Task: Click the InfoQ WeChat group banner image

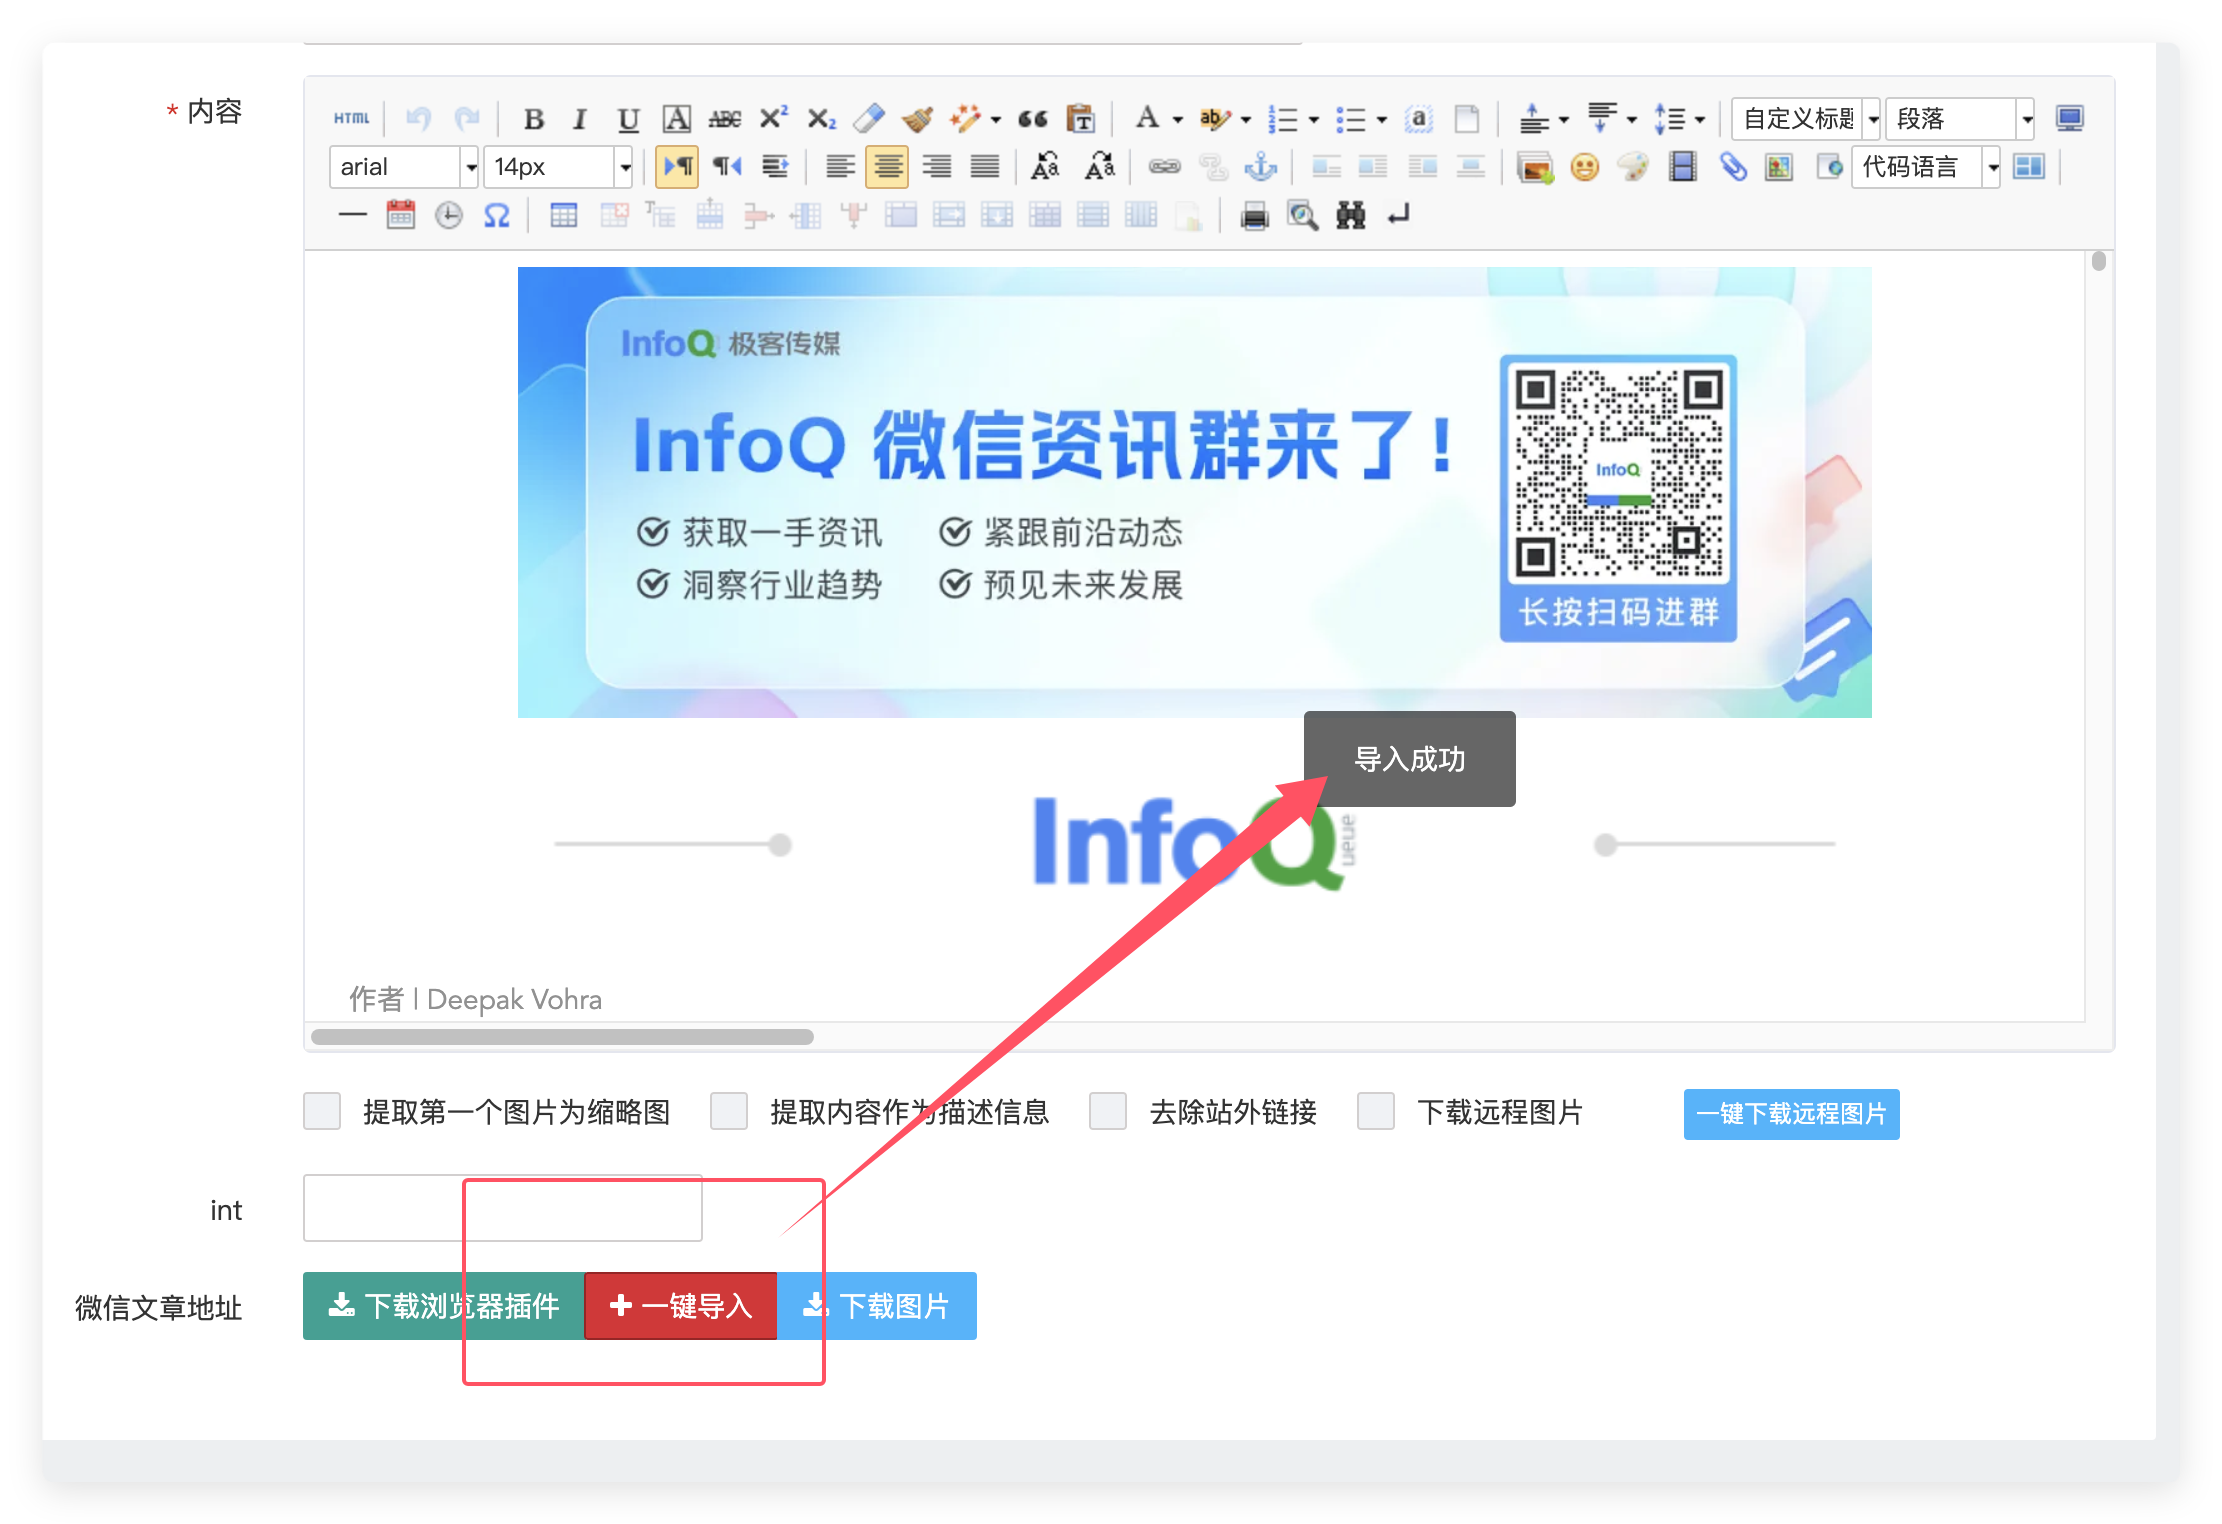Action: pyautogui.click(x=1194, y=492)
